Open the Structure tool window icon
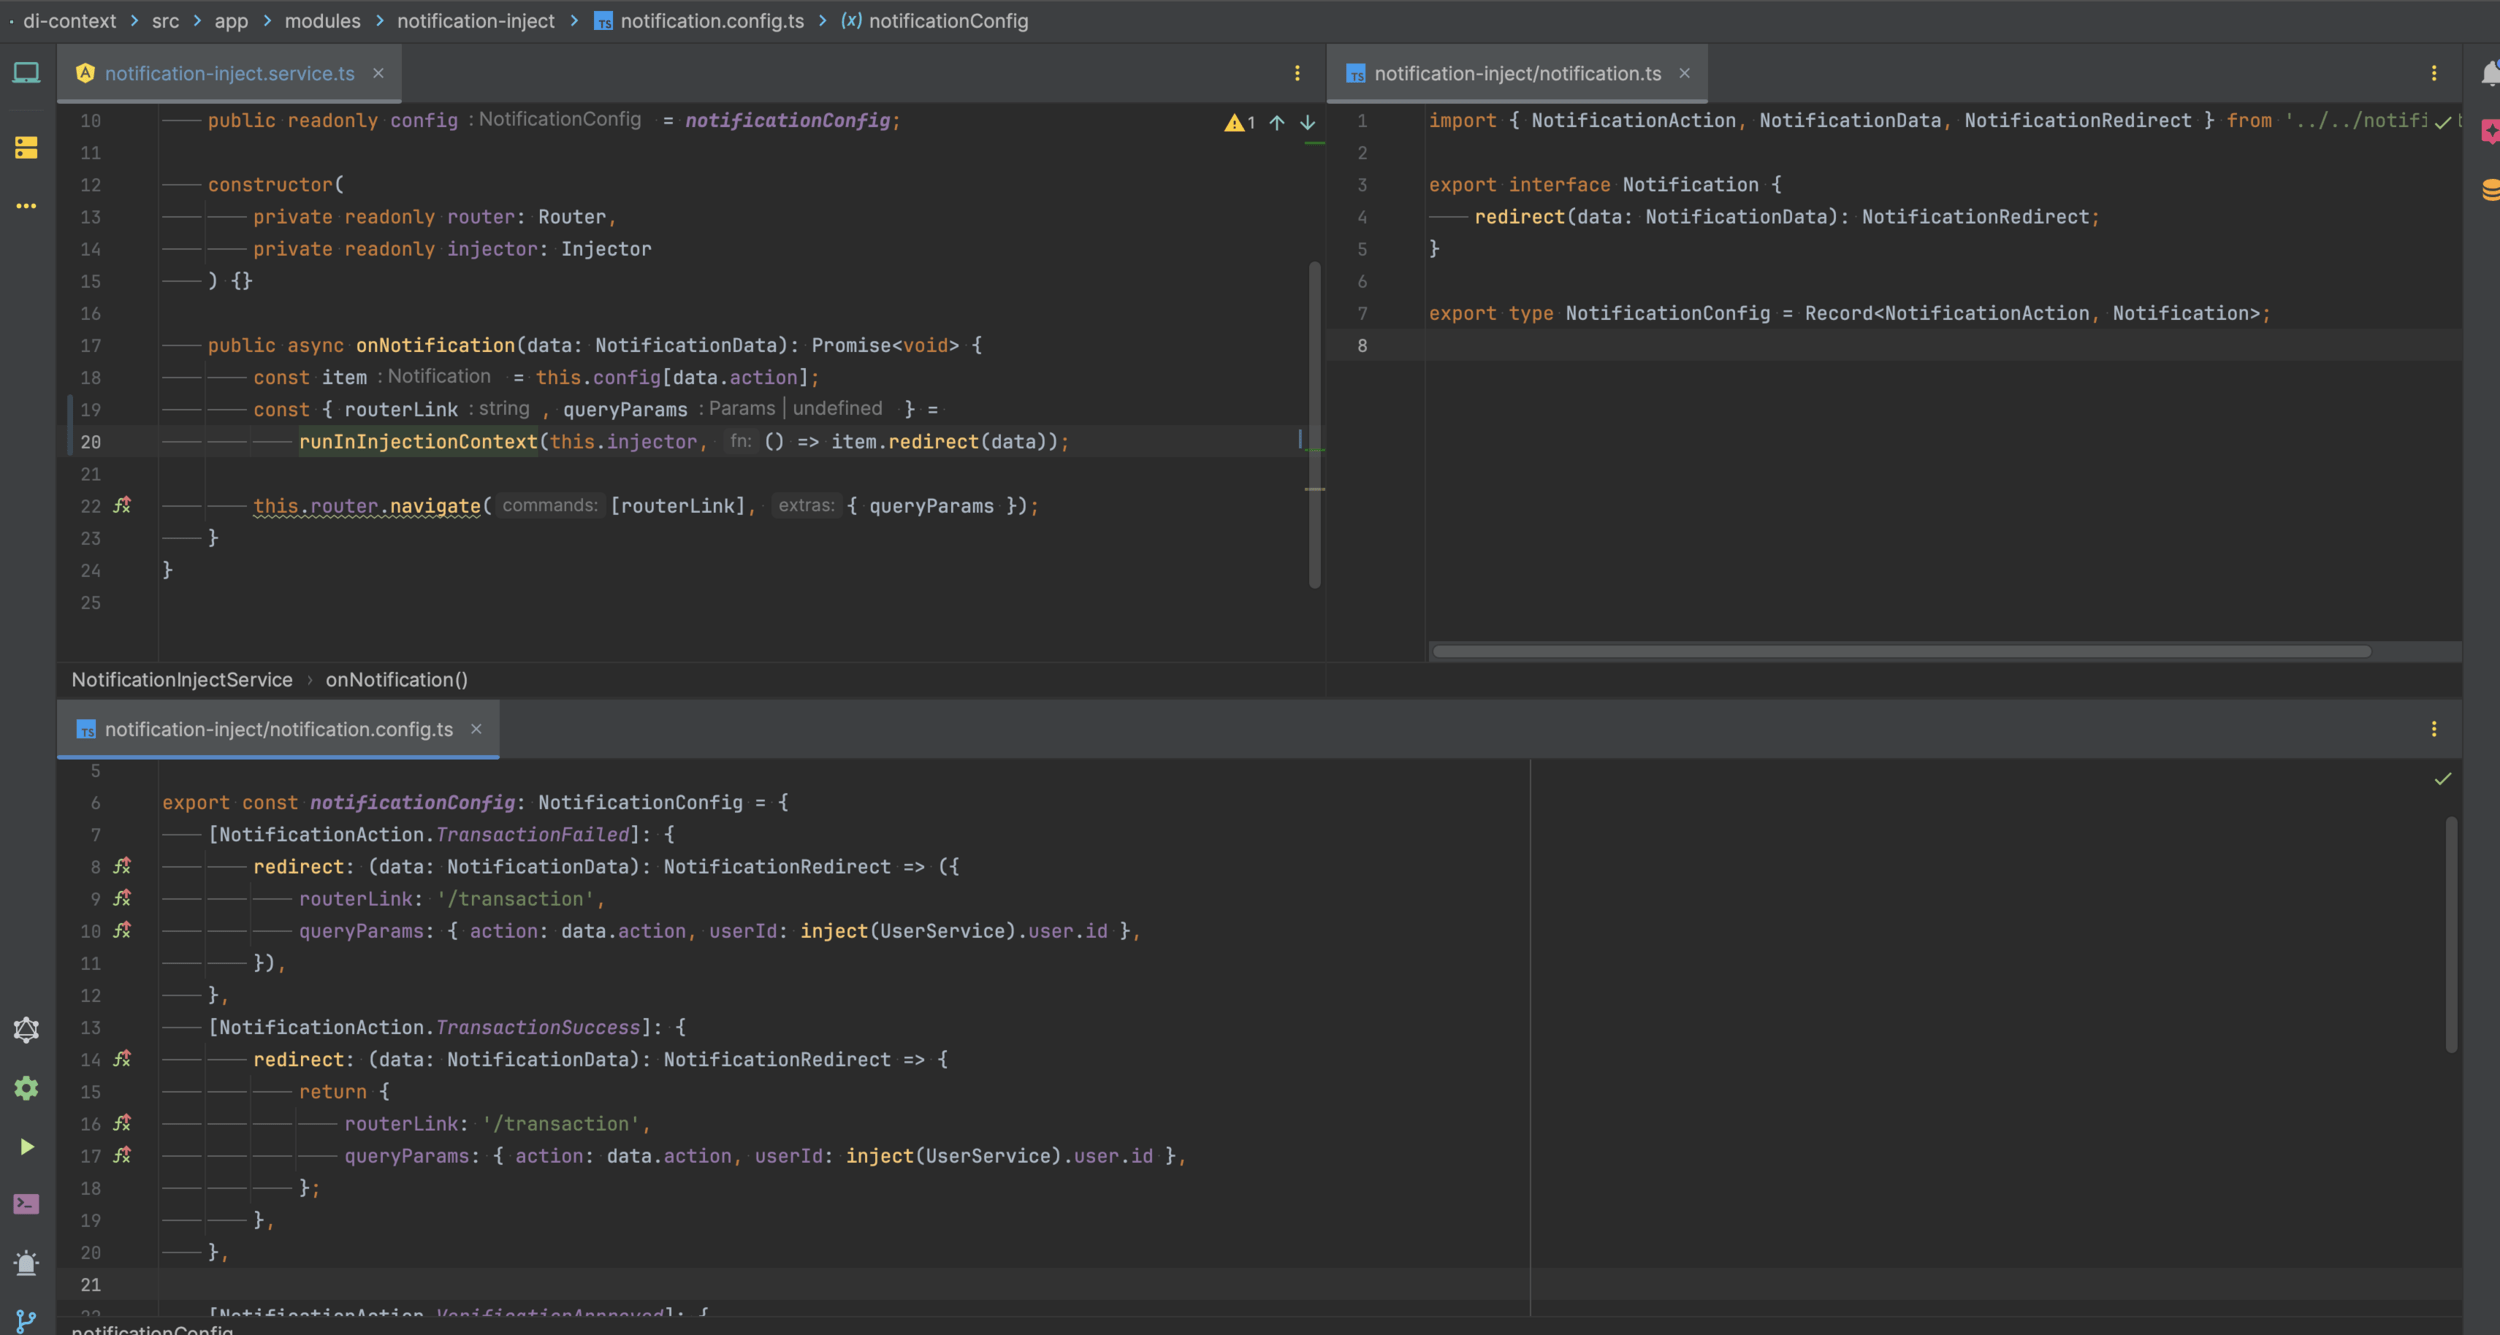 pyautogui.click(x=26, y=148)
